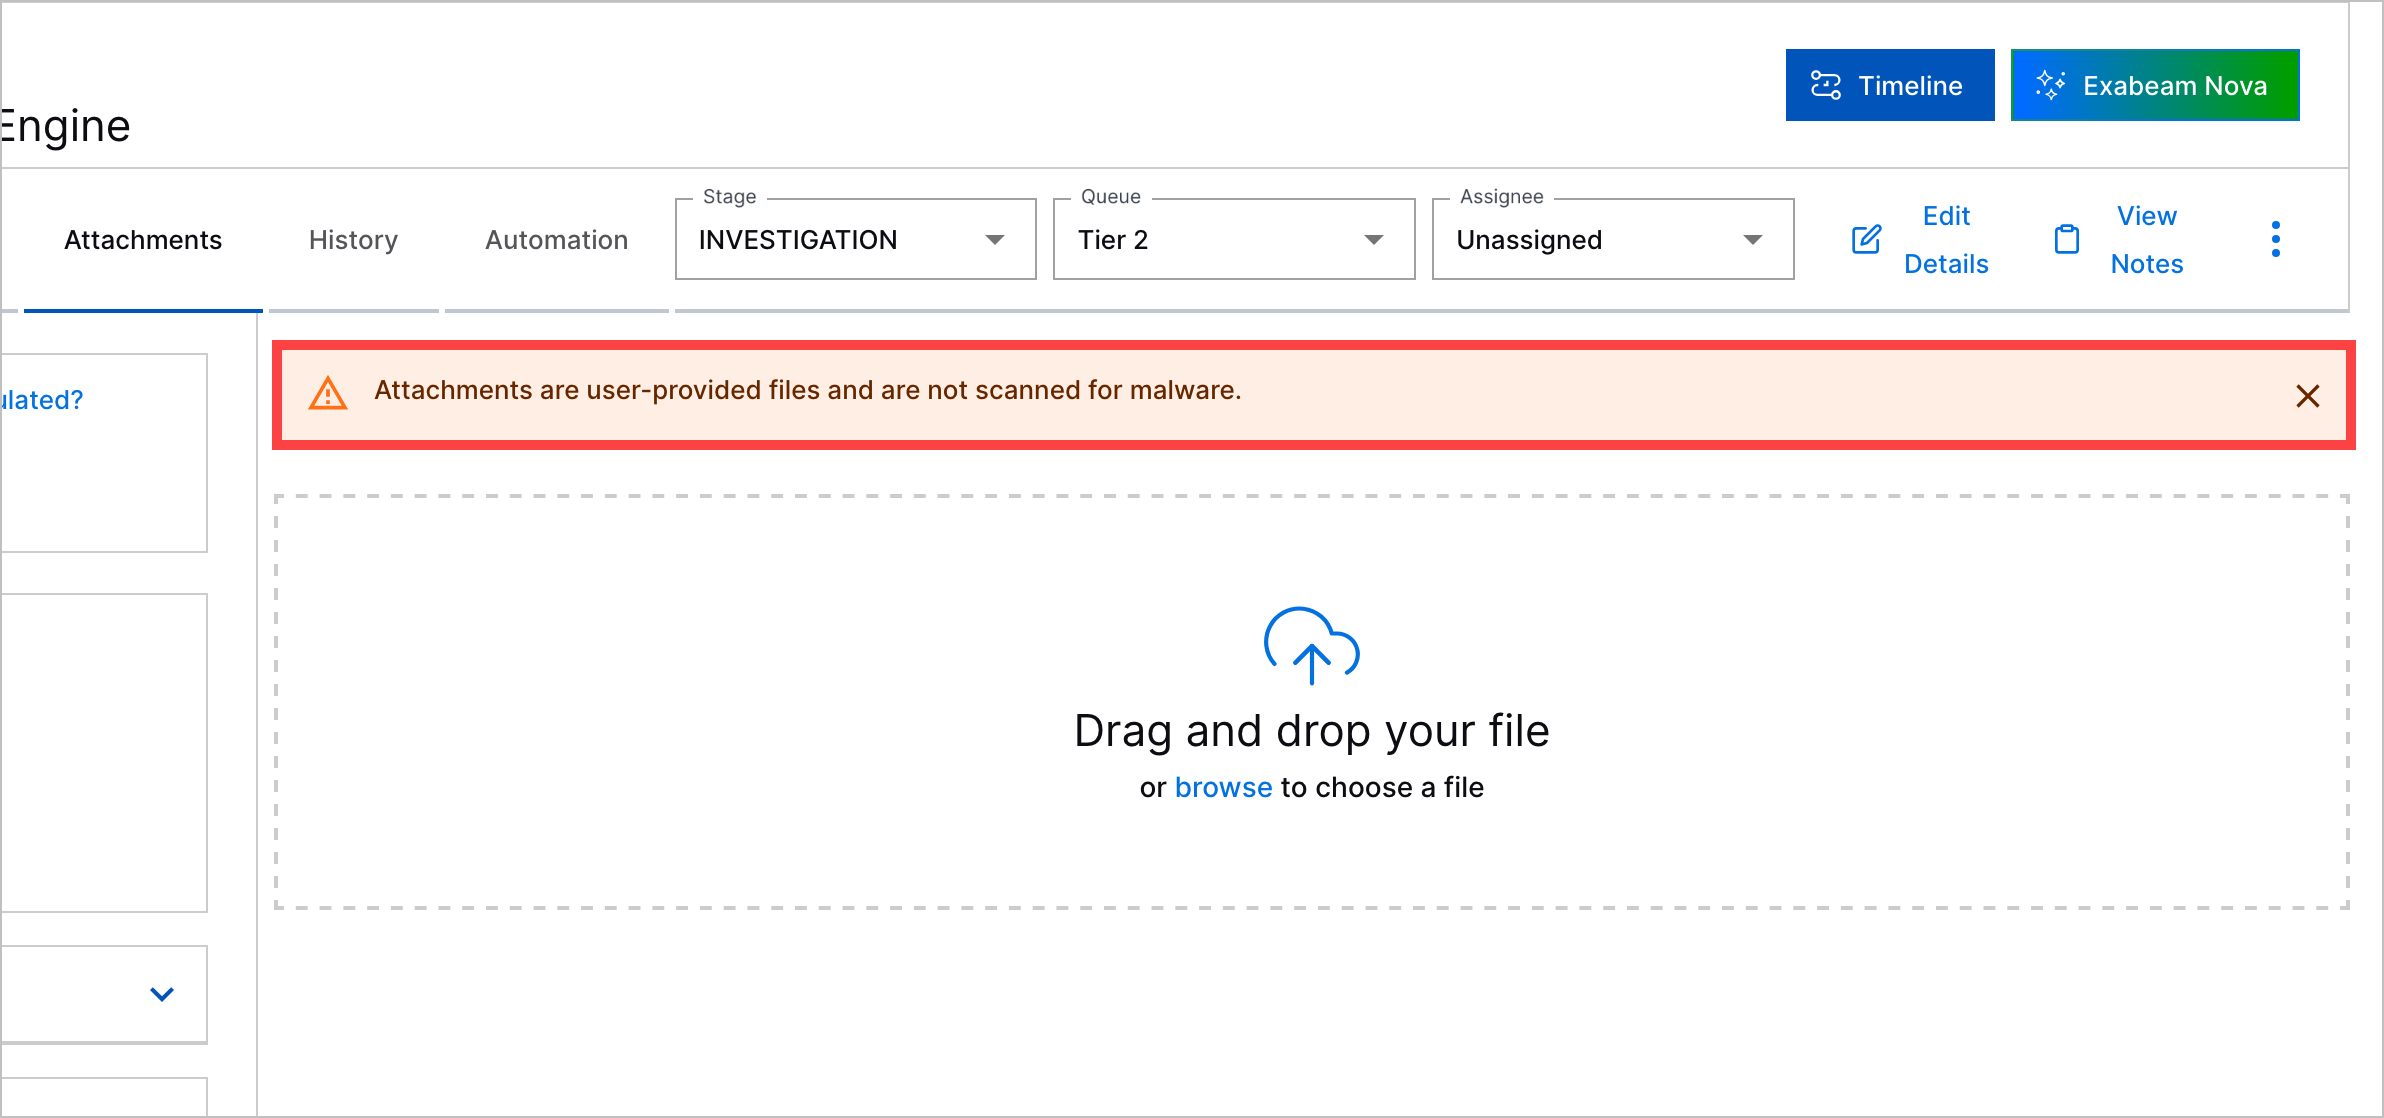The height and width of the screenshot is (1118, 2384).
Task: Click the cloud upload icon
Action: pos(1311,646)
